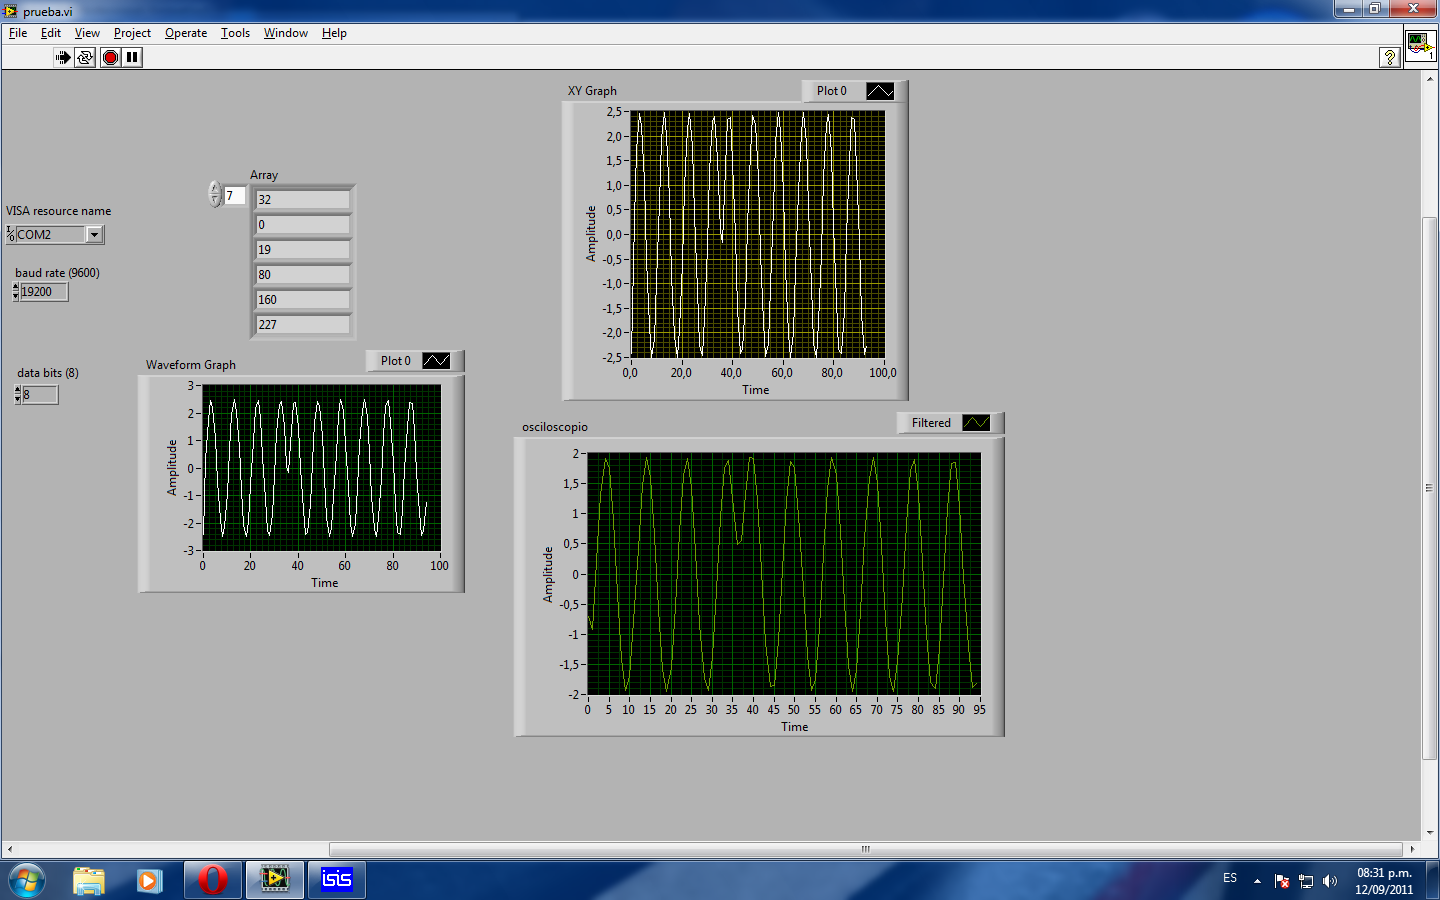The height and width of the screenshot is (900, 1440).
Task: Click the network tray icon
Action: 1306,881
